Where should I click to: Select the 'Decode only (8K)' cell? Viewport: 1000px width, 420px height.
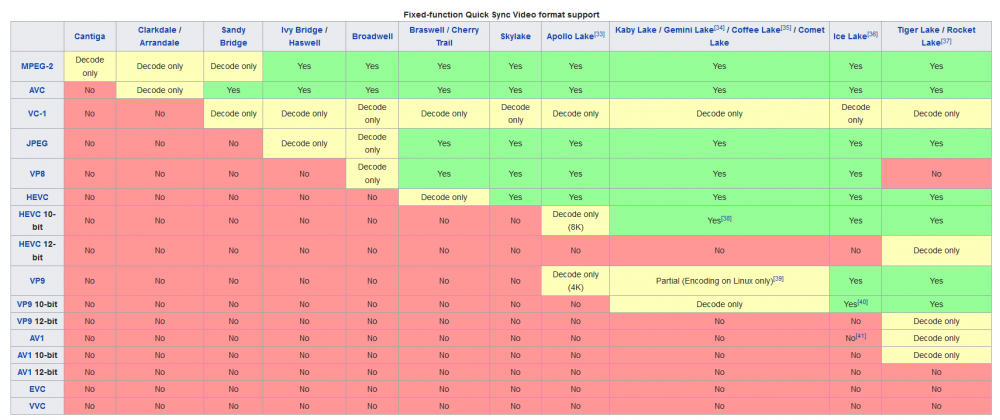click(576, 221)
